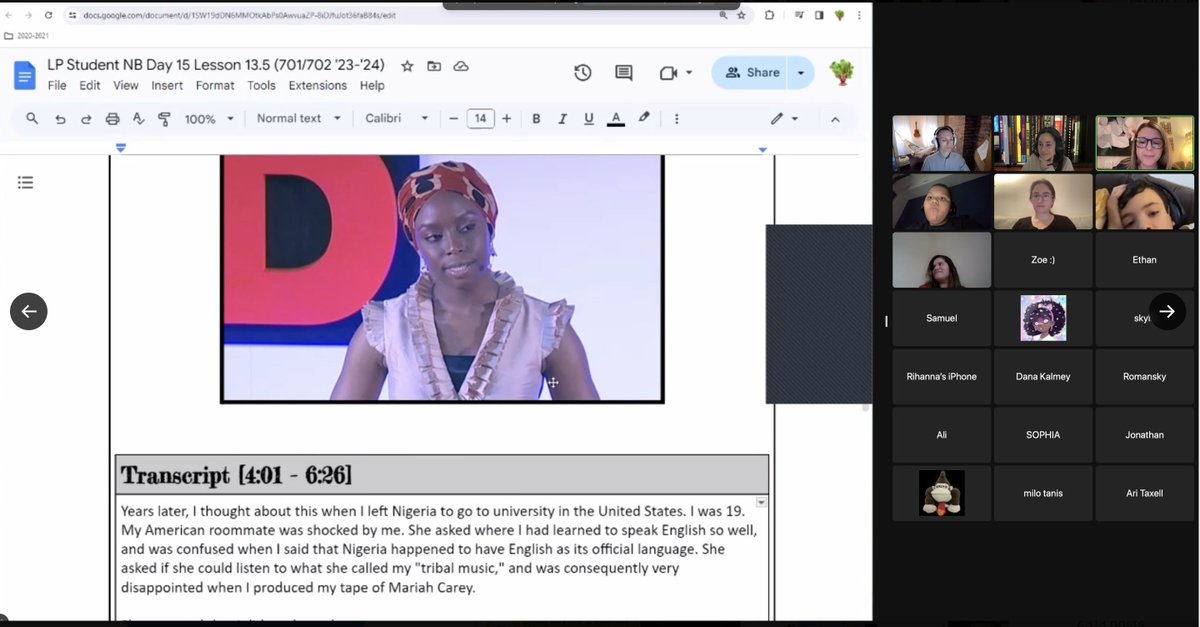Viewport: 1200px width, 627px height.
Task: Open the Print icon
Action: coord(112,118)
